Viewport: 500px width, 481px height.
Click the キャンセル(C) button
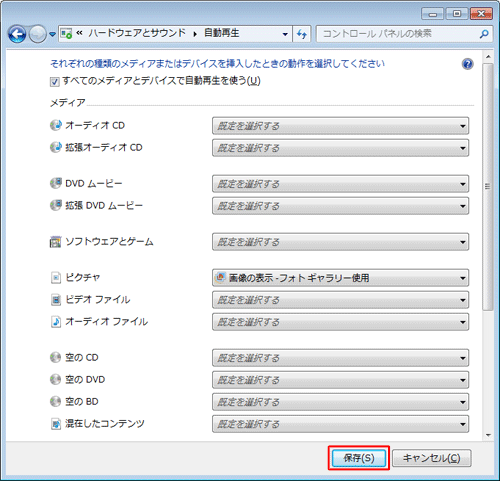coord(432,458)
